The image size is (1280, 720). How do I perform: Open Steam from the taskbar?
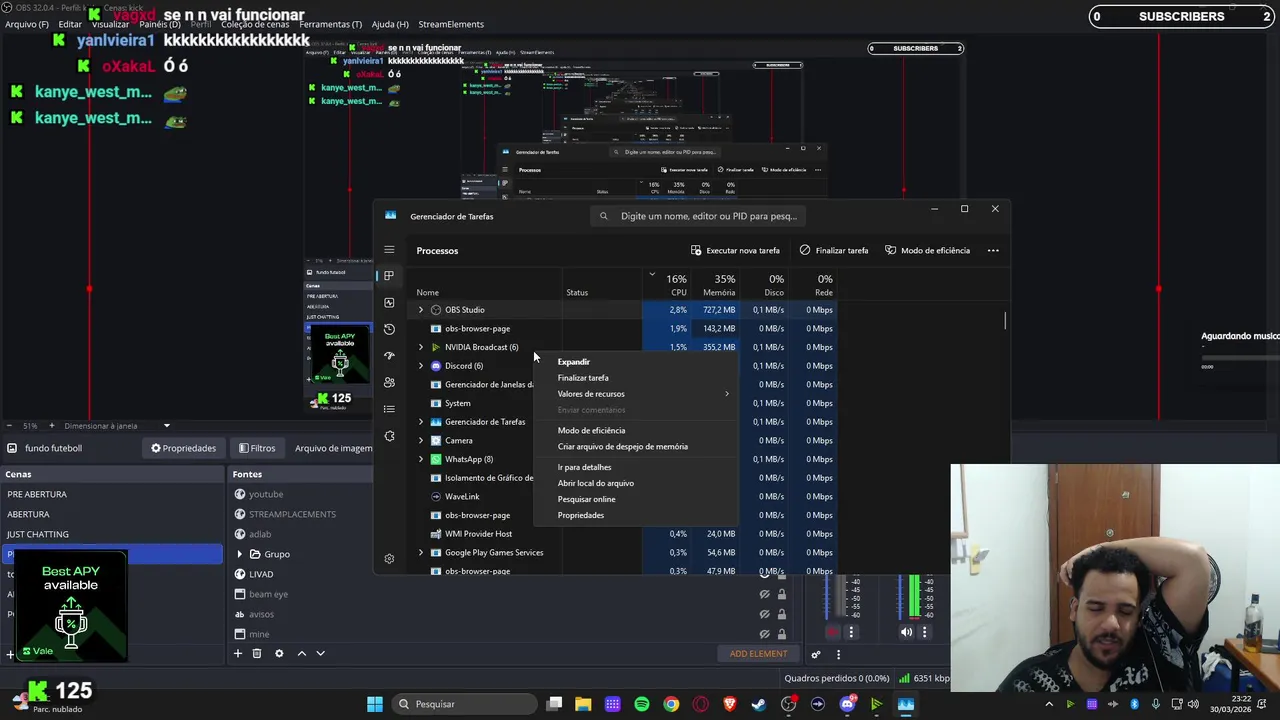pos(759,704)
